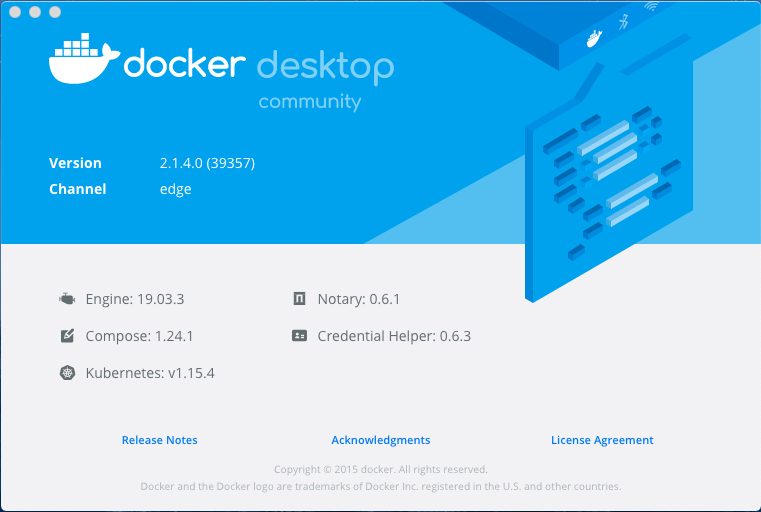Select the version number 2.1.4.0 (39357)

(x=207, y=163)
